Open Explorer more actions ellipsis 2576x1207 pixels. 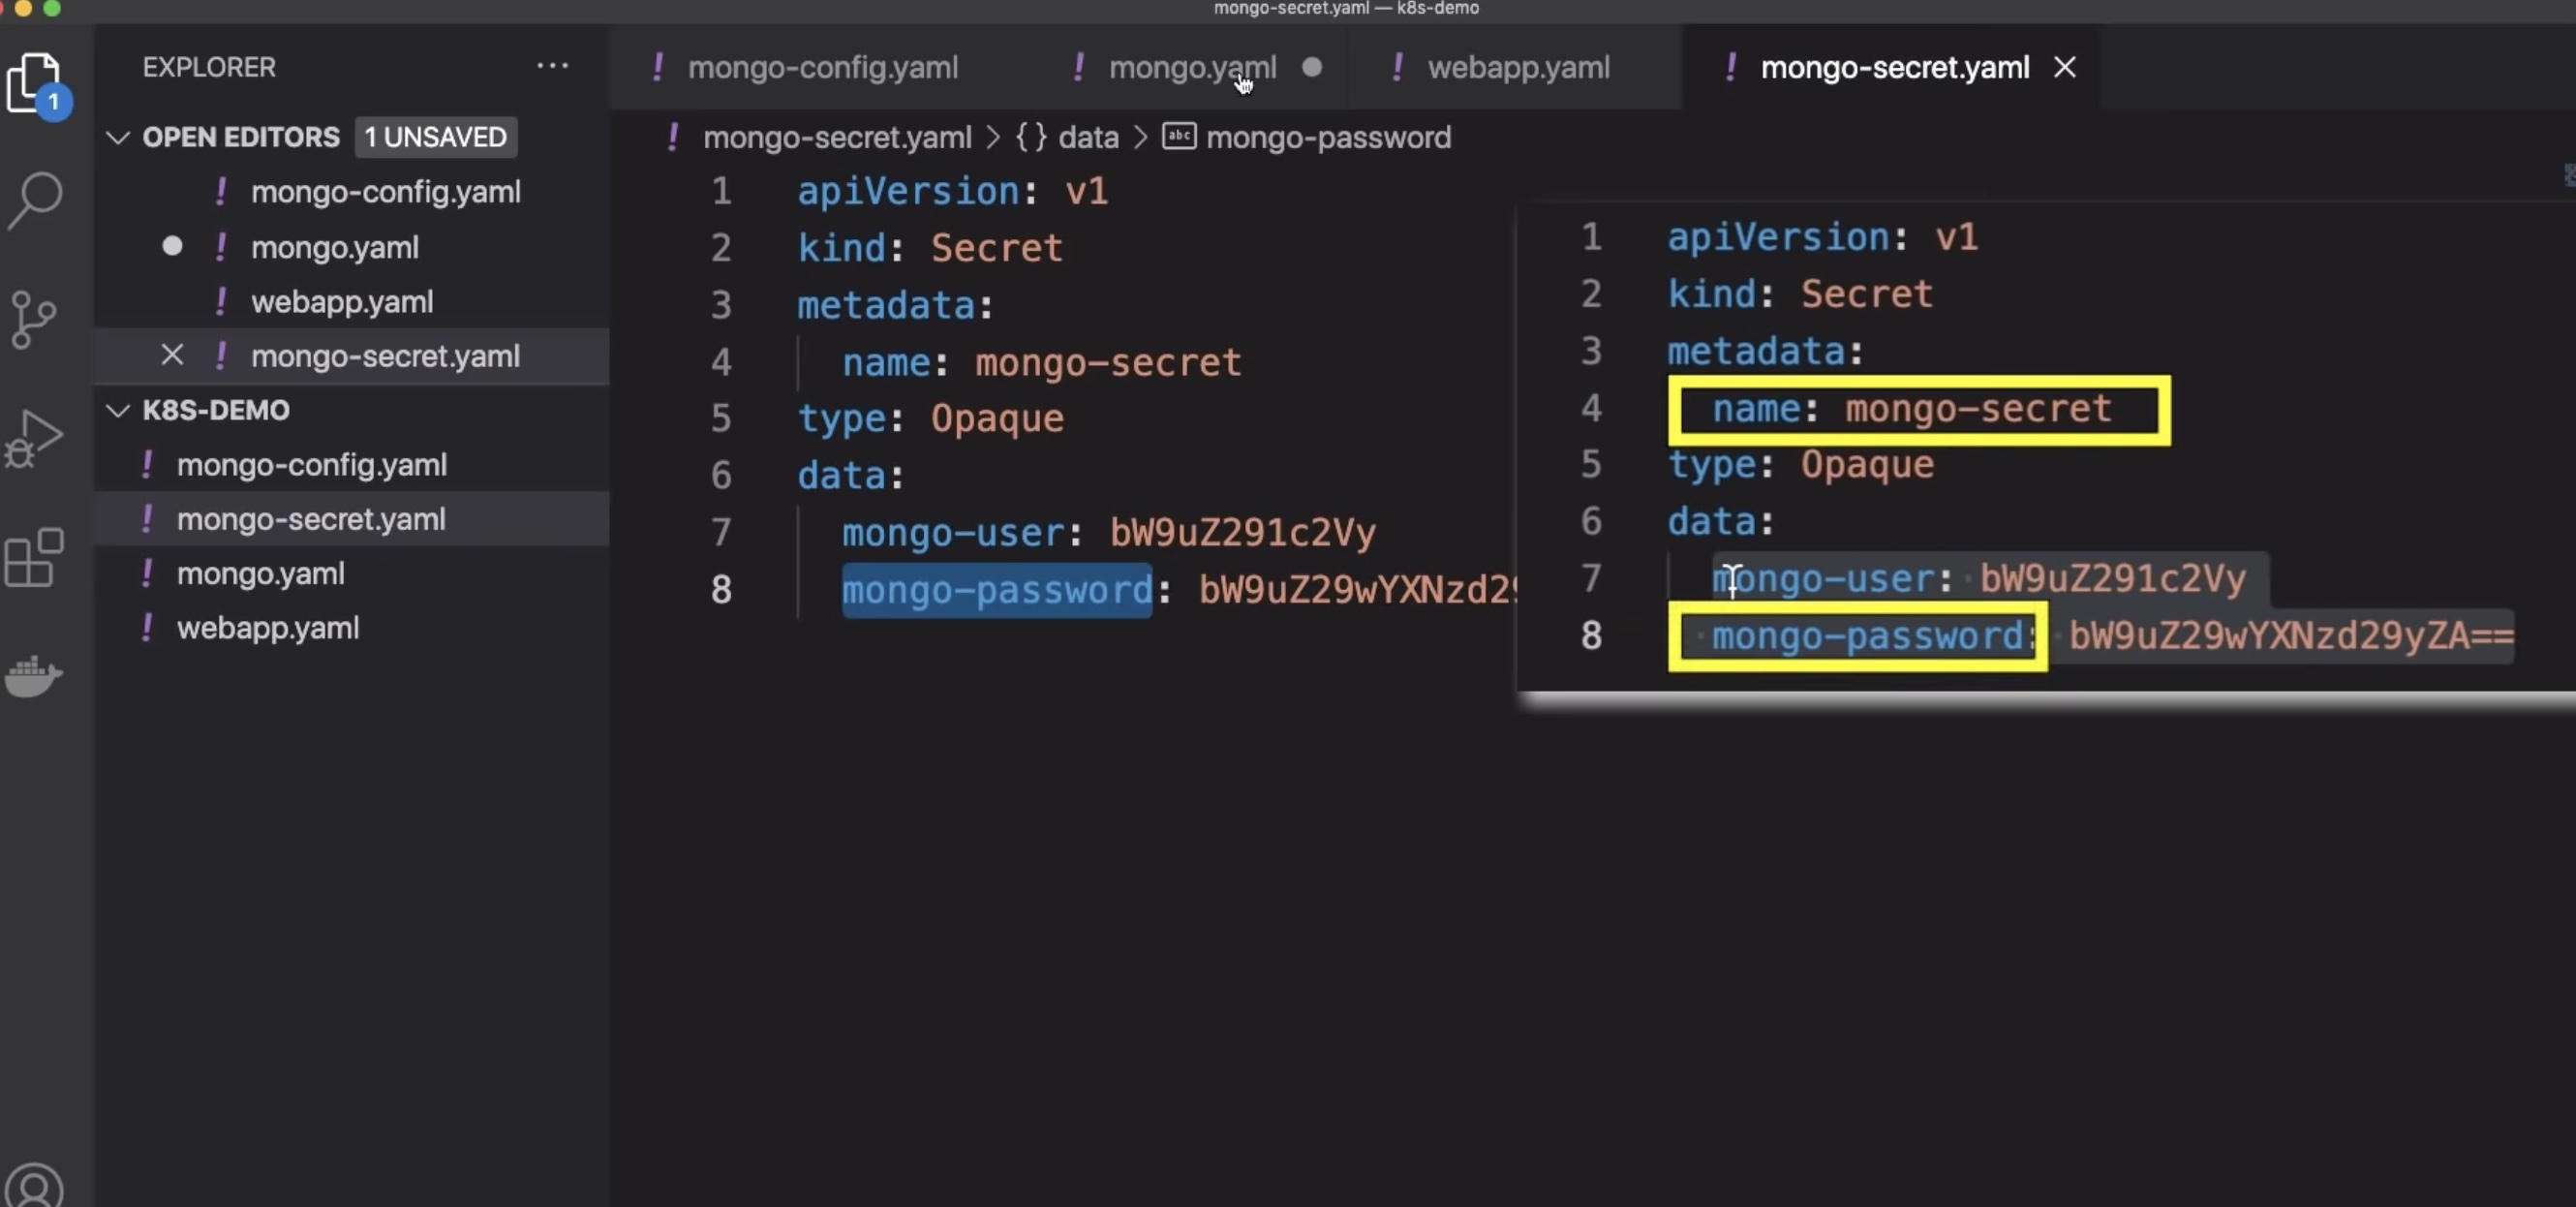(x=552, y=67)
